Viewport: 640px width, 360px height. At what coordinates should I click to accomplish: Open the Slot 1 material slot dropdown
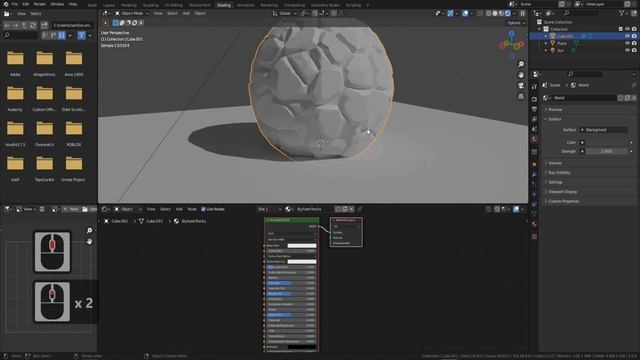pos(269,209)
